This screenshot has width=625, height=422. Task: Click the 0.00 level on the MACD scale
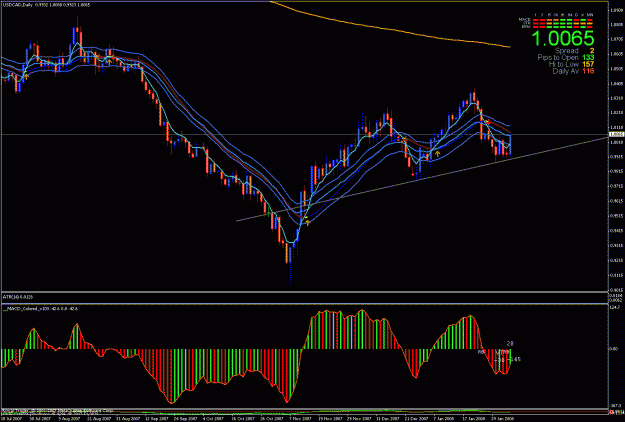614,349
